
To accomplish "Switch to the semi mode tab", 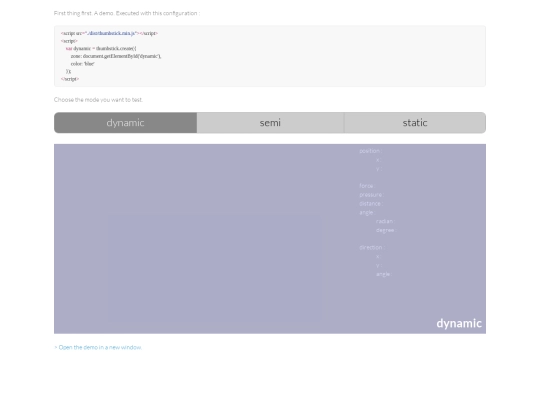I will 270,123.
